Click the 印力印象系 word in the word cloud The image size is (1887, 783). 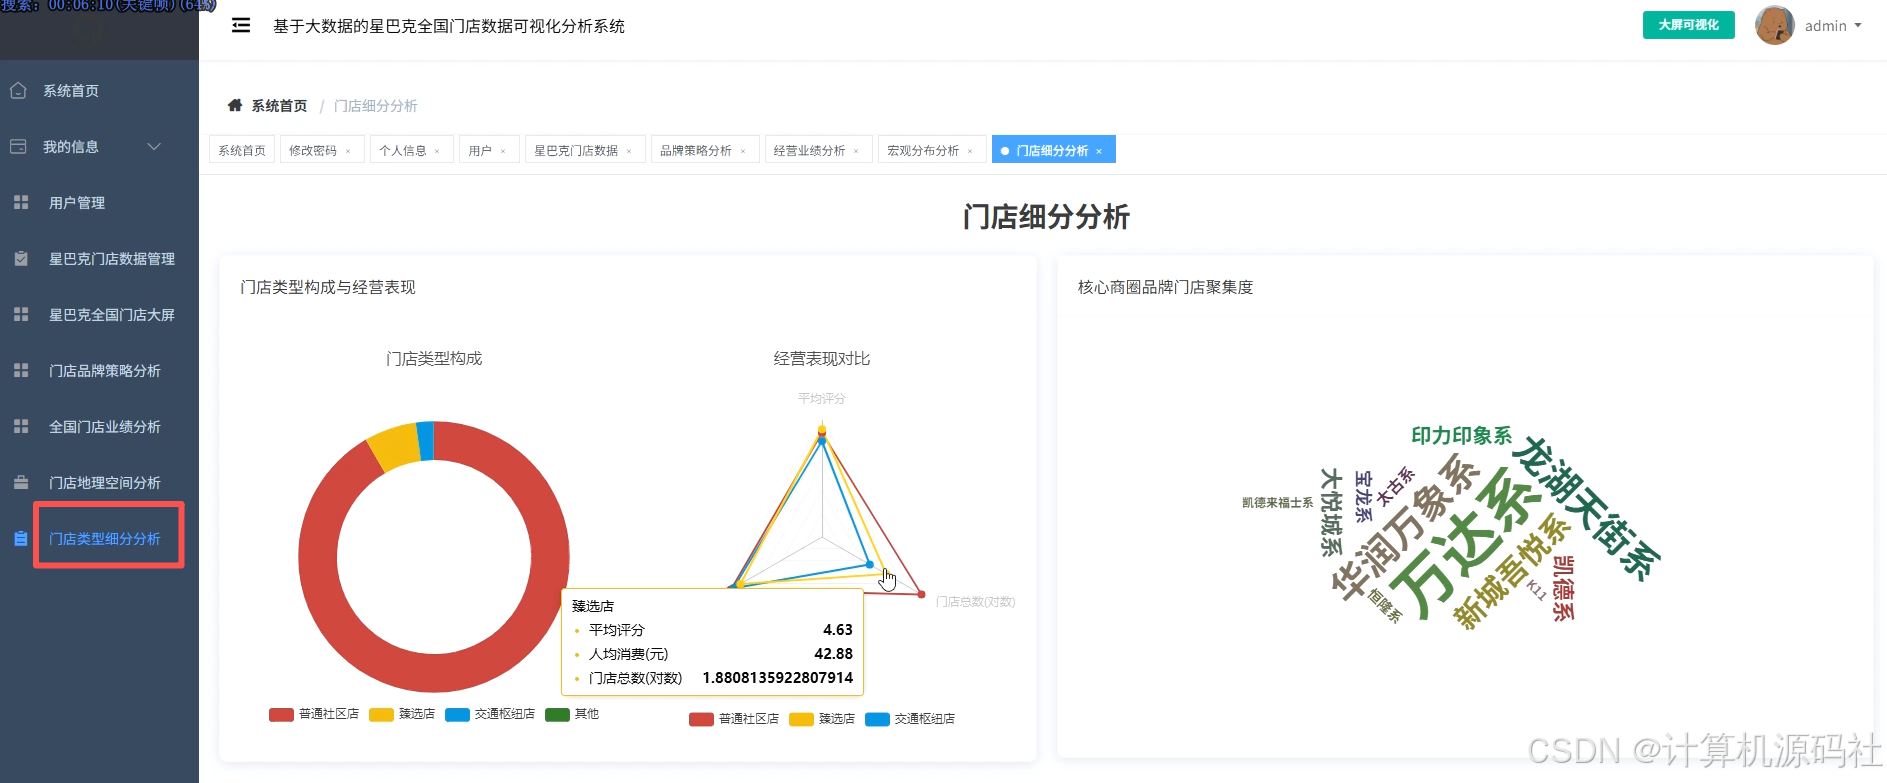(1461, 436)
